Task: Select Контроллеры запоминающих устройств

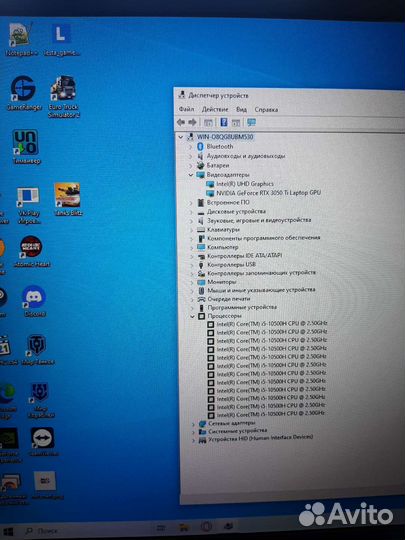Action: click(261, 273)
